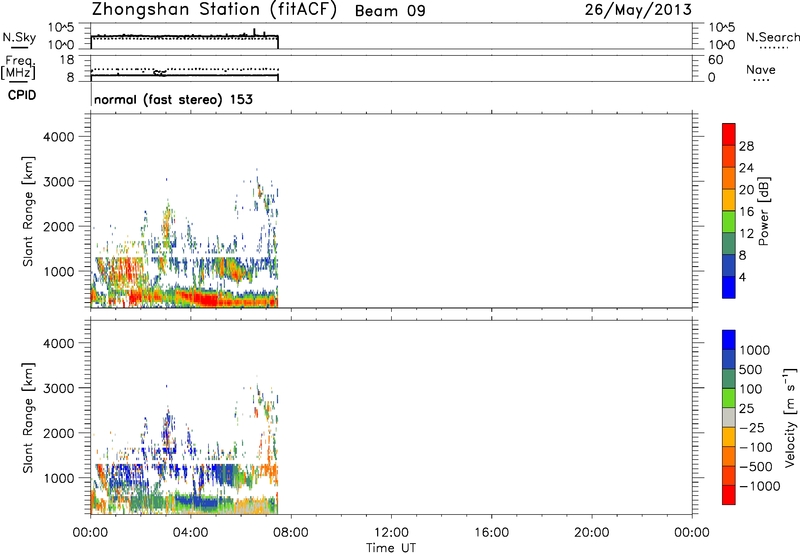Viewport: 800px width, 554px height.
Task: Click the '18' frequency axis tick label
Action: click(x=67, y=60)
